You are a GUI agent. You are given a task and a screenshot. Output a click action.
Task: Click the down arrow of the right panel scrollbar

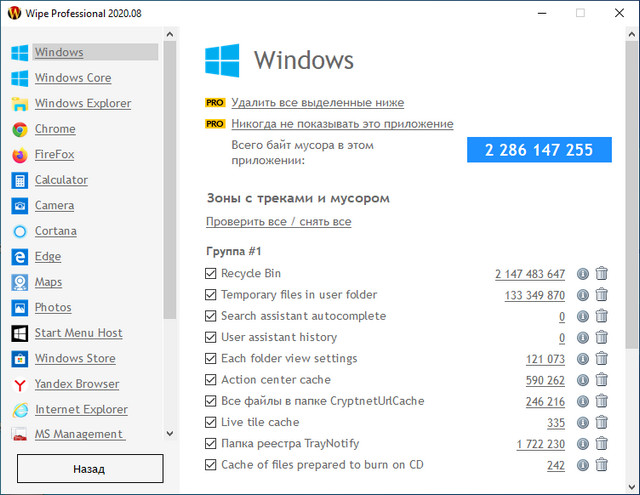[631, 485]
